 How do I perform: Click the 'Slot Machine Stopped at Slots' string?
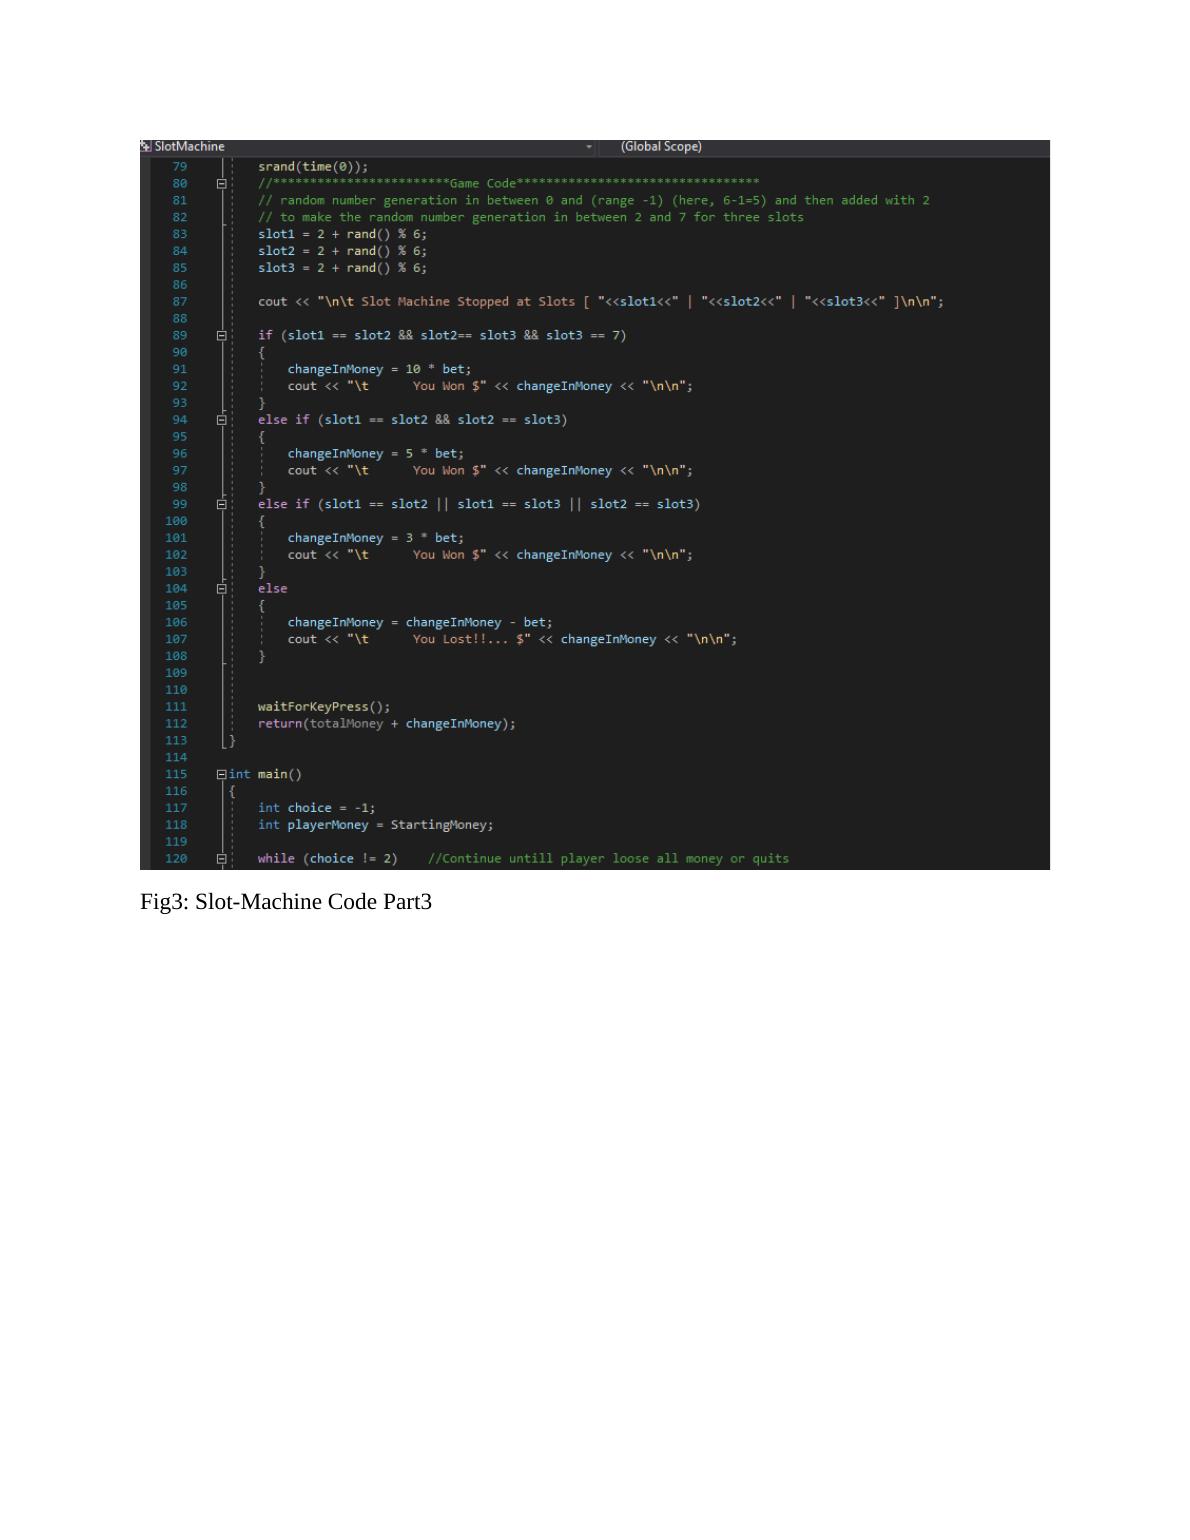point(467,302)
